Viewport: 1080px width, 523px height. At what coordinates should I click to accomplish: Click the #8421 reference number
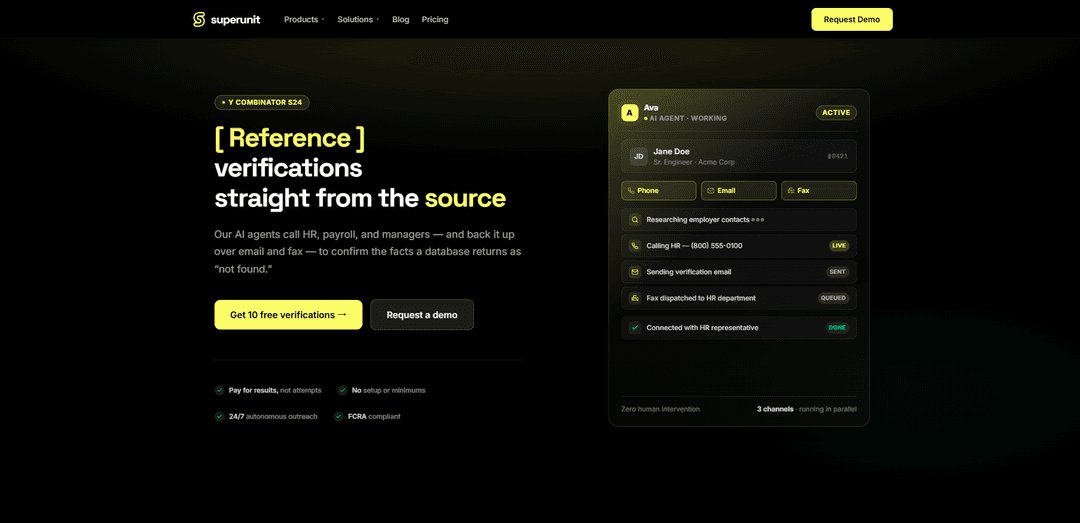pos(838,156)
